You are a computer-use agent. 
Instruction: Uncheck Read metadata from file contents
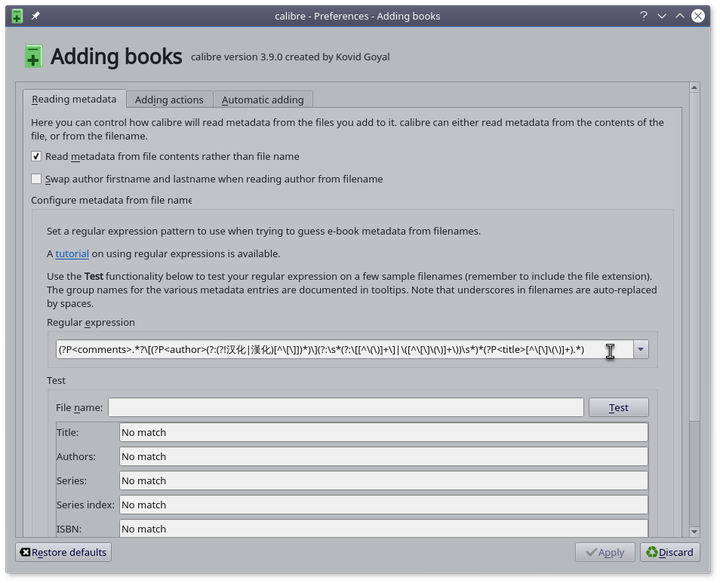point(37,156)
